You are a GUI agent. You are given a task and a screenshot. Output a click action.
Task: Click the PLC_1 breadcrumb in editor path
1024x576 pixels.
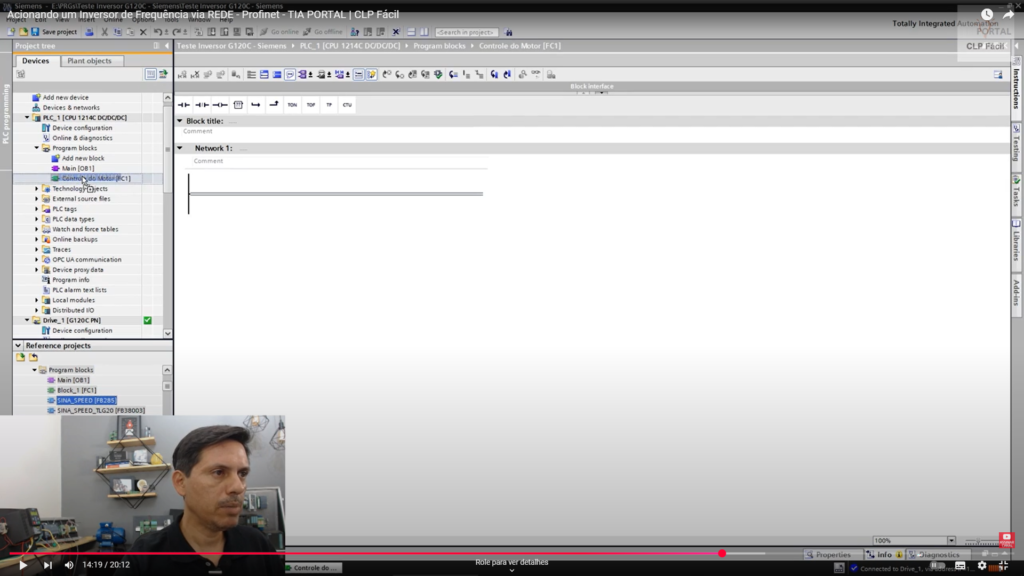[350, 46]
